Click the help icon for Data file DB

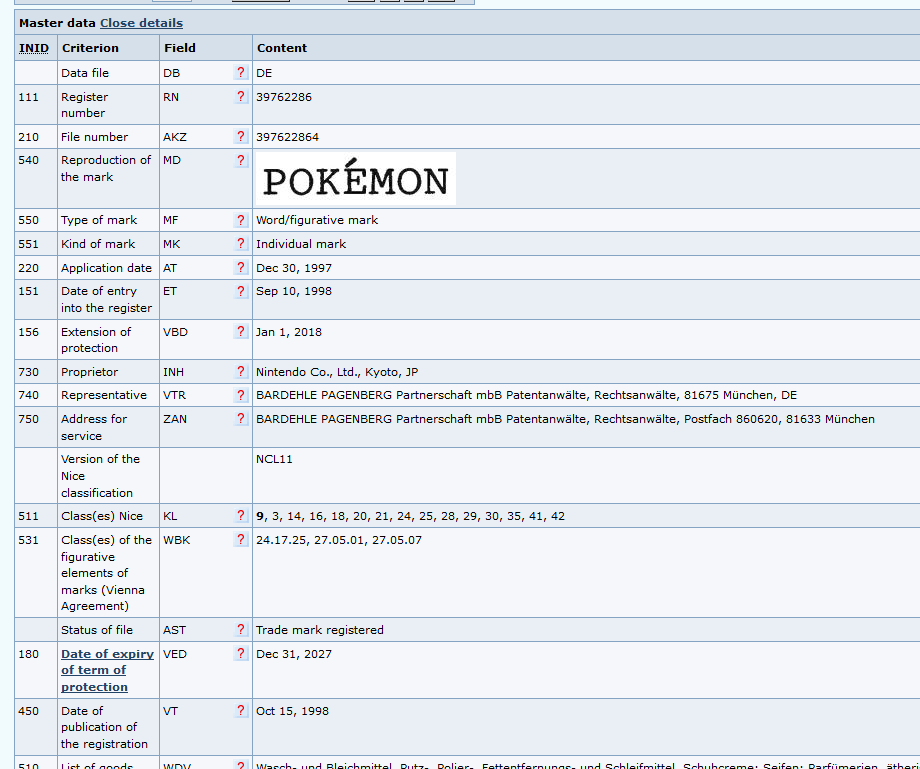[241, 72]
